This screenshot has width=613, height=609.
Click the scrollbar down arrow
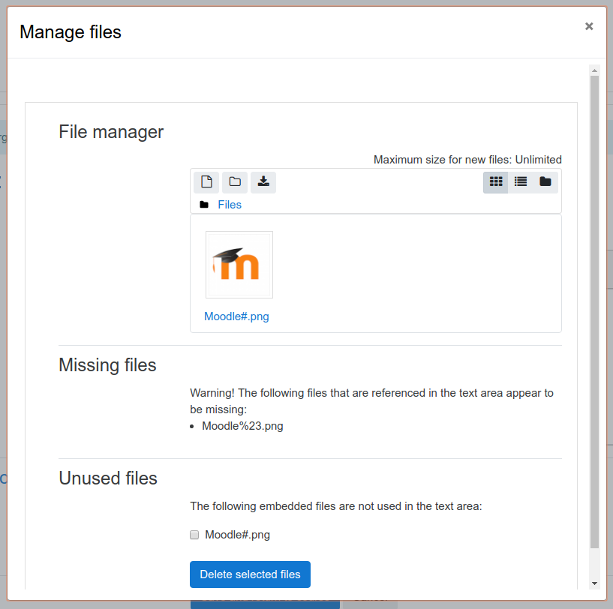click(x=594, y=583)
